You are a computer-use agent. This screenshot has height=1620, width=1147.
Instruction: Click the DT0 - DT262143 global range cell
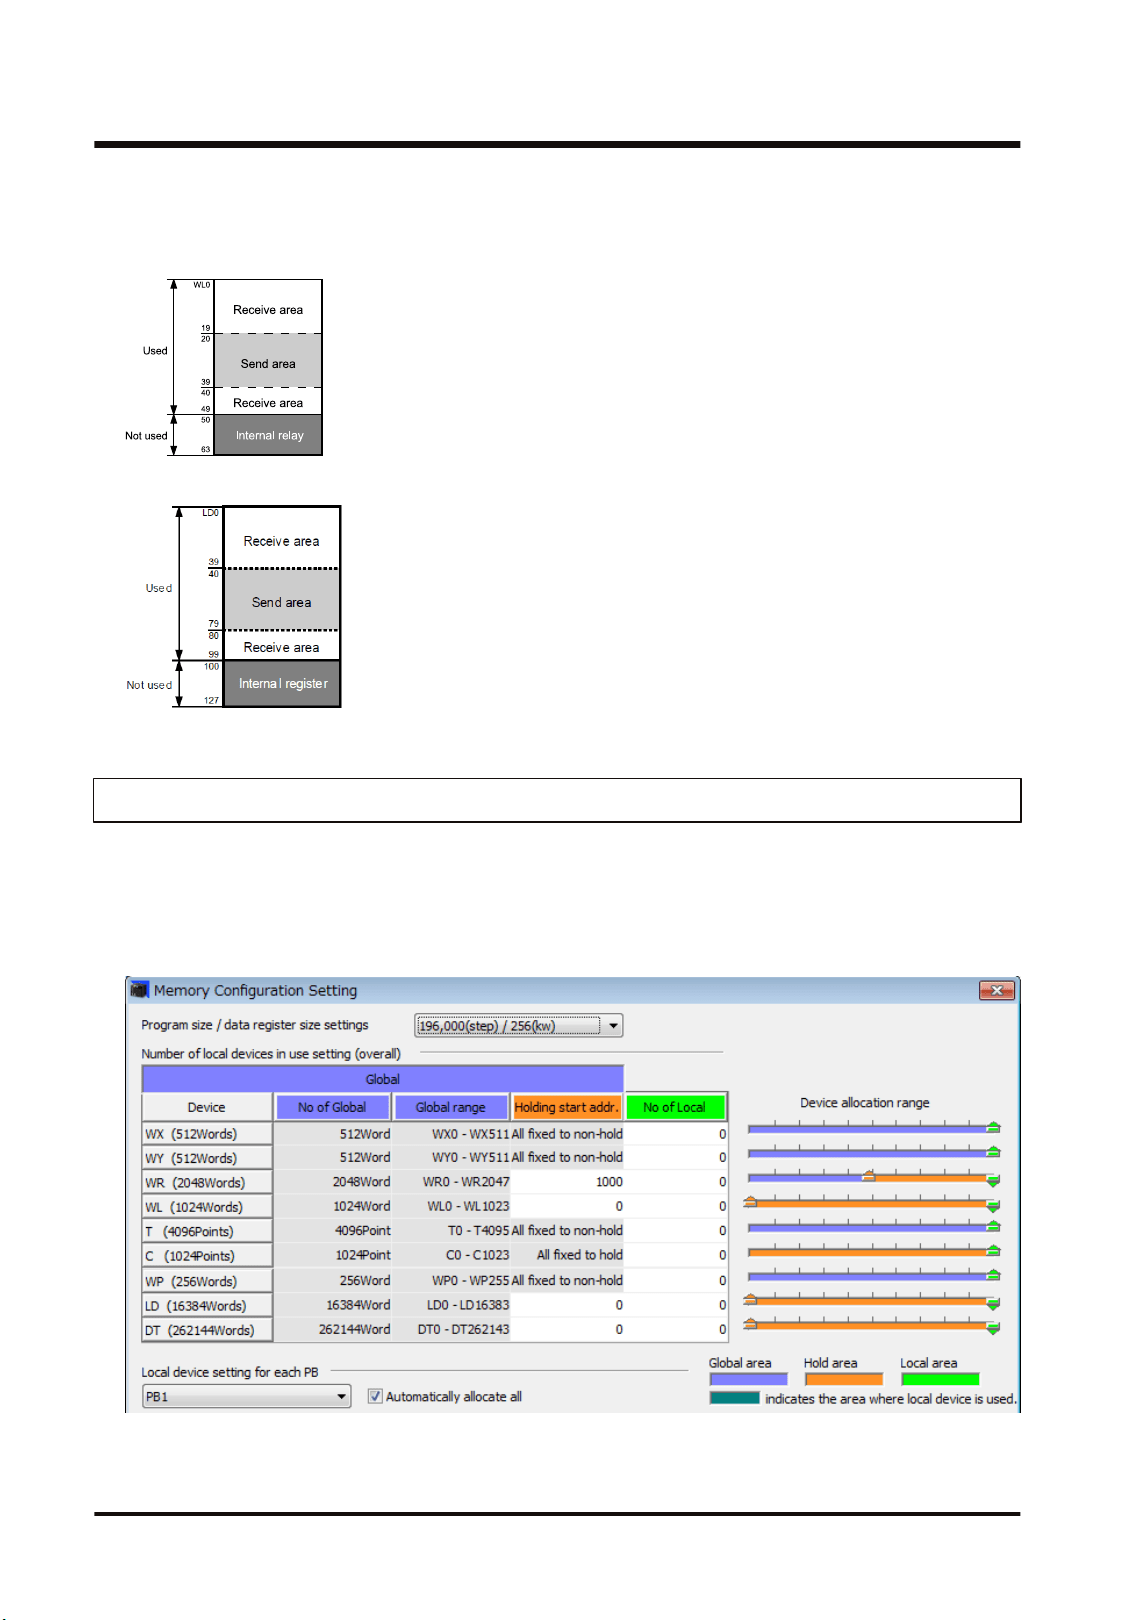pyautogui.click(x=452, y=1329)
